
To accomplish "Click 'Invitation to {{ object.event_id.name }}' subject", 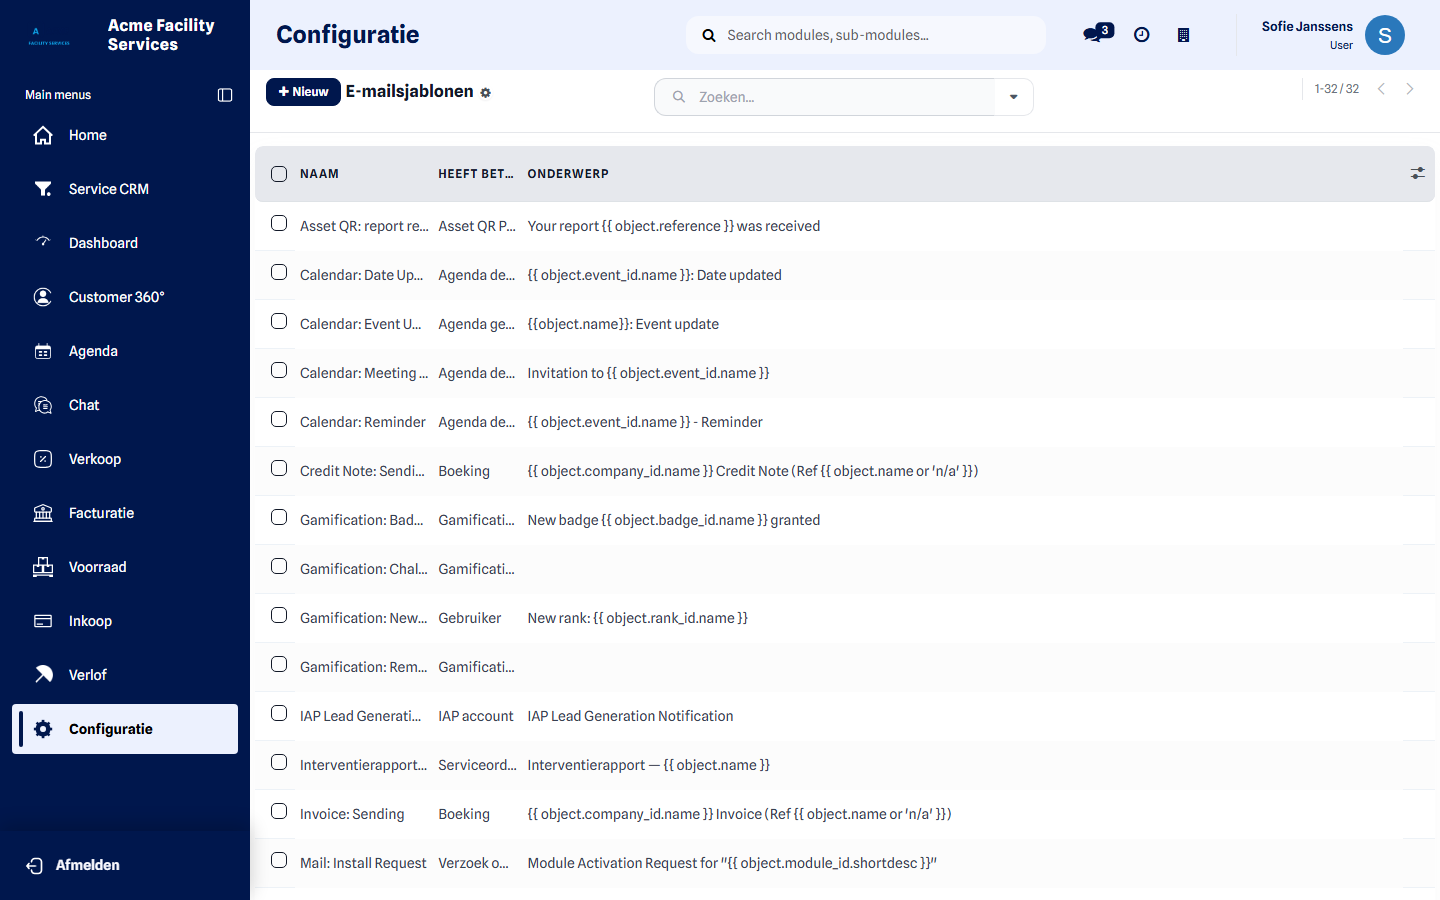I will (648, 373).
